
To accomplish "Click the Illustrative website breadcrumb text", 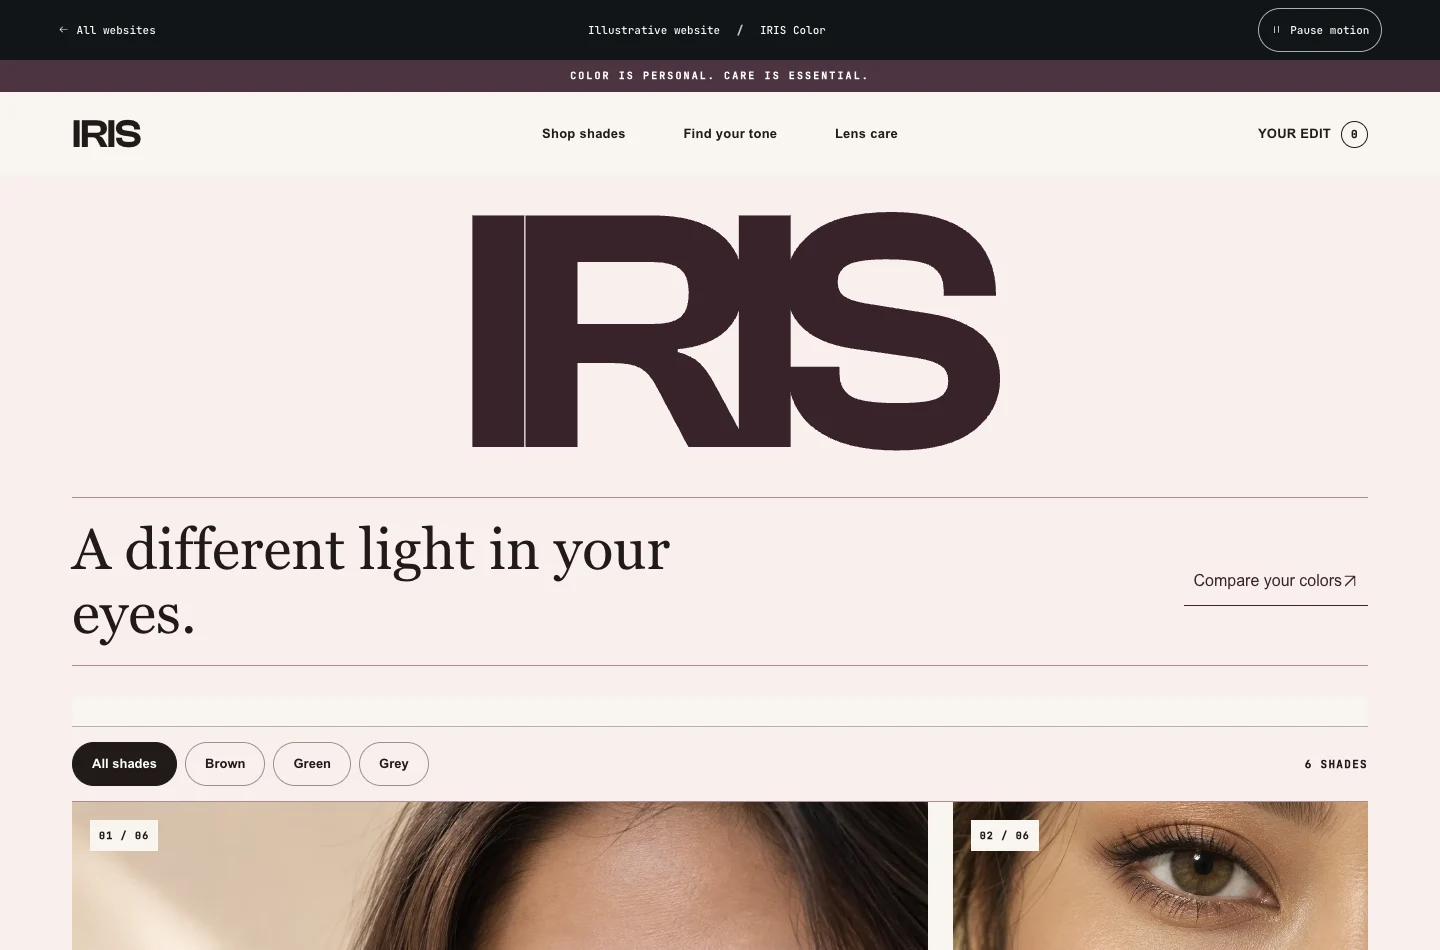I will (654, 30).
